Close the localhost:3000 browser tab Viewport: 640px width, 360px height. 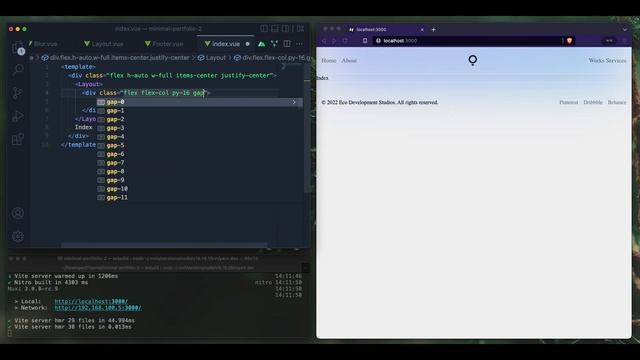tap(422, 29)
